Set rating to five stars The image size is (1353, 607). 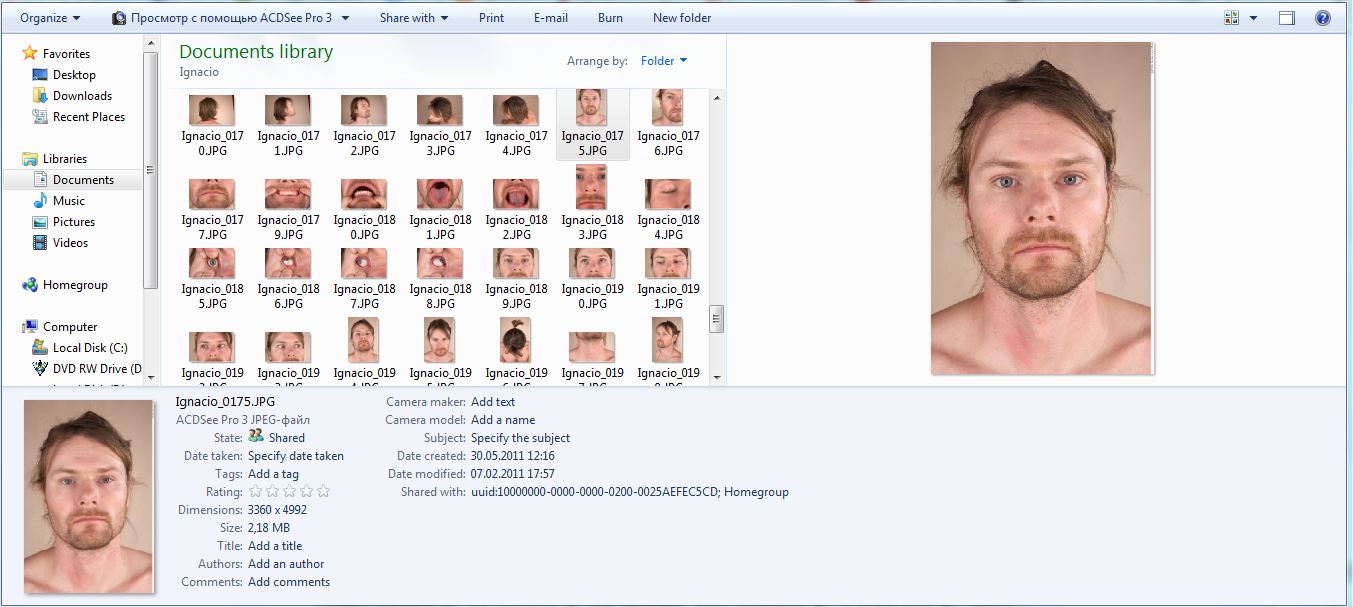point(323,492)
